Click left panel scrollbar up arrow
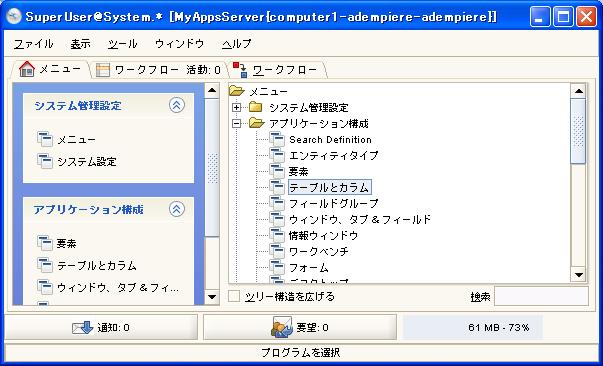Viewport: 603px width, 366px height. coord(212,91)
